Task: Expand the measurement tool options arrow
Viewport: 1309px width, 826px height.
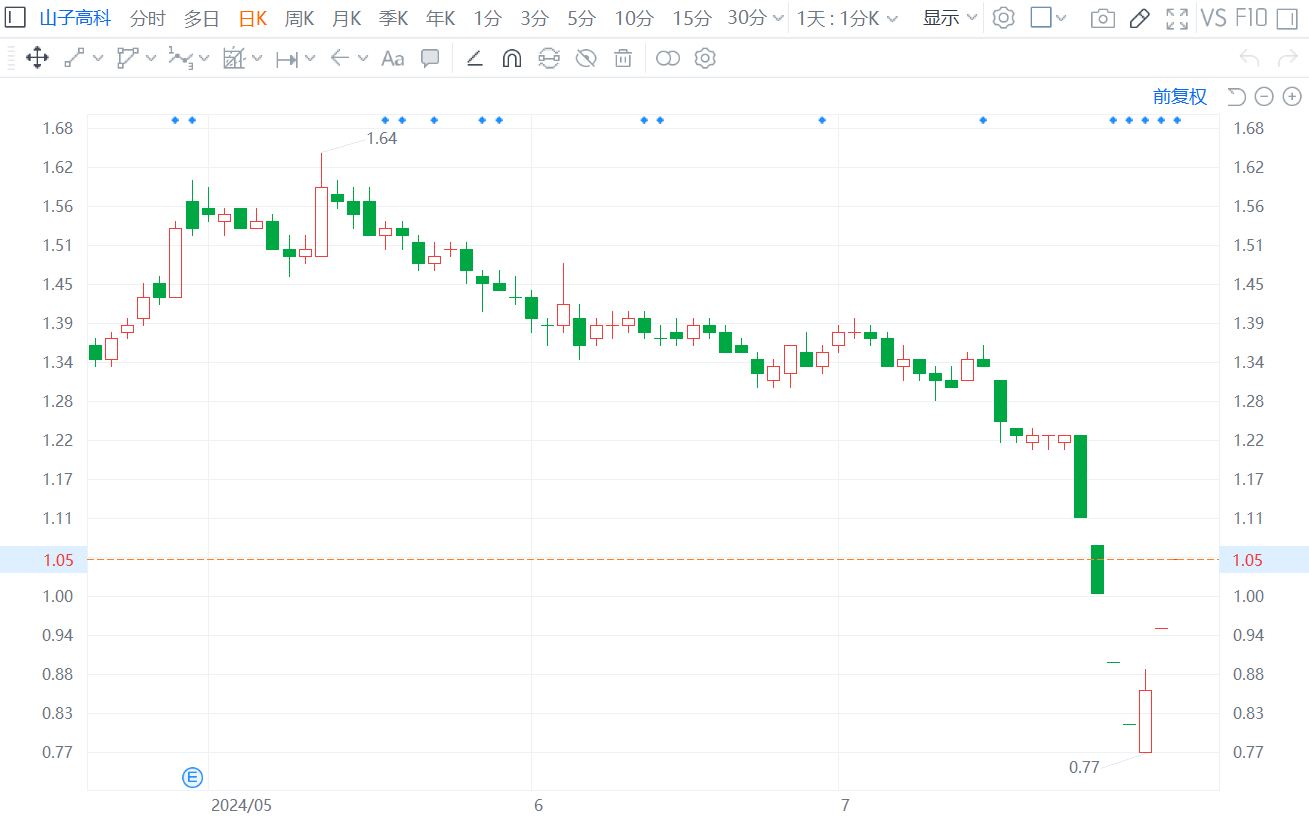Action: (x=310, y=58)
